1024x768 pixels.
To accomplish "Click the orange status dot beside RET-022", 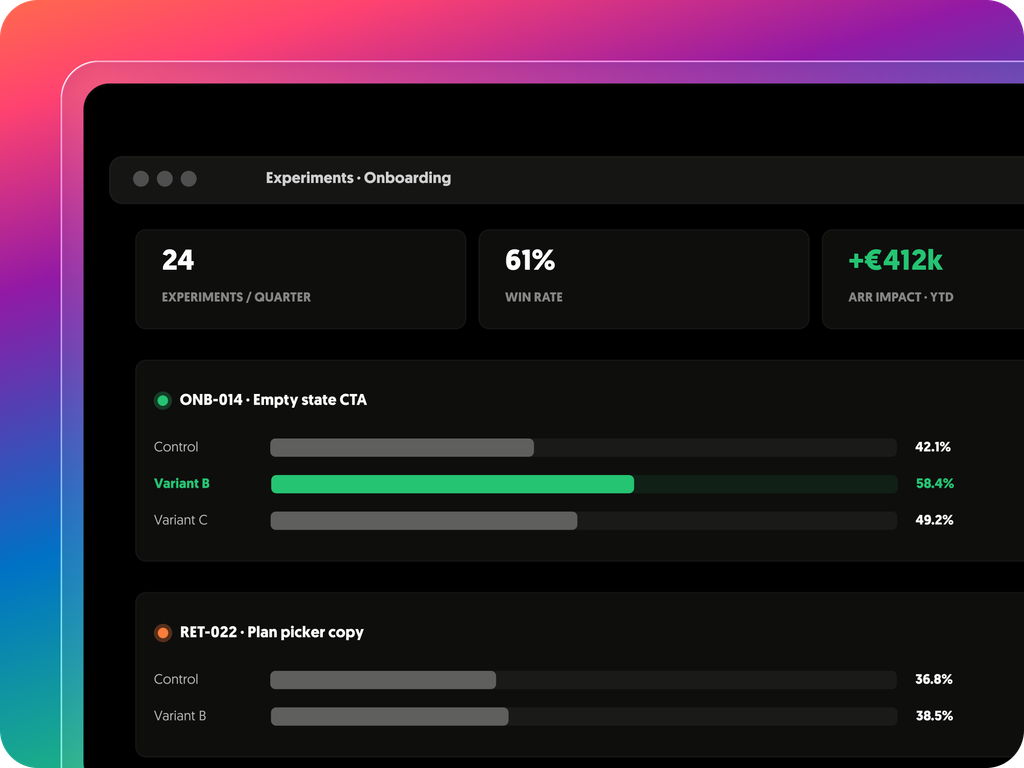I will (163, 633).
